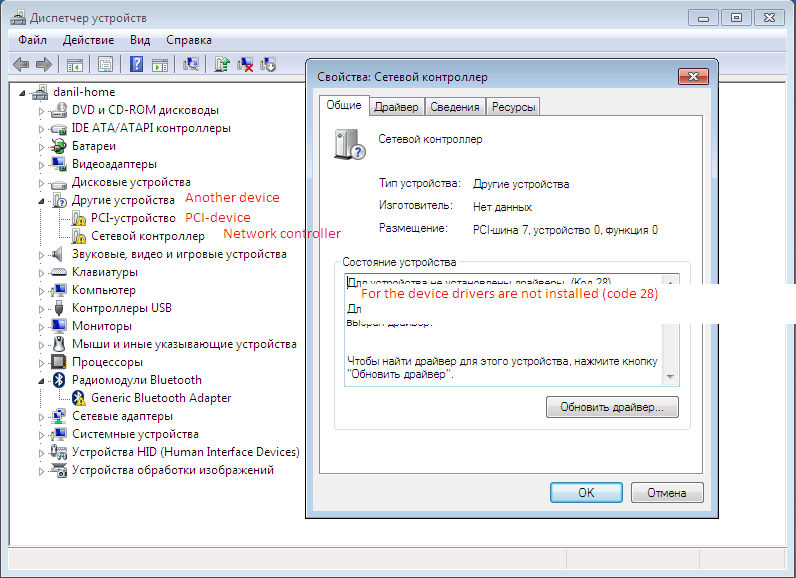
Task: Click the Клавиатуры keyboard icon
Action: (59, 272)
